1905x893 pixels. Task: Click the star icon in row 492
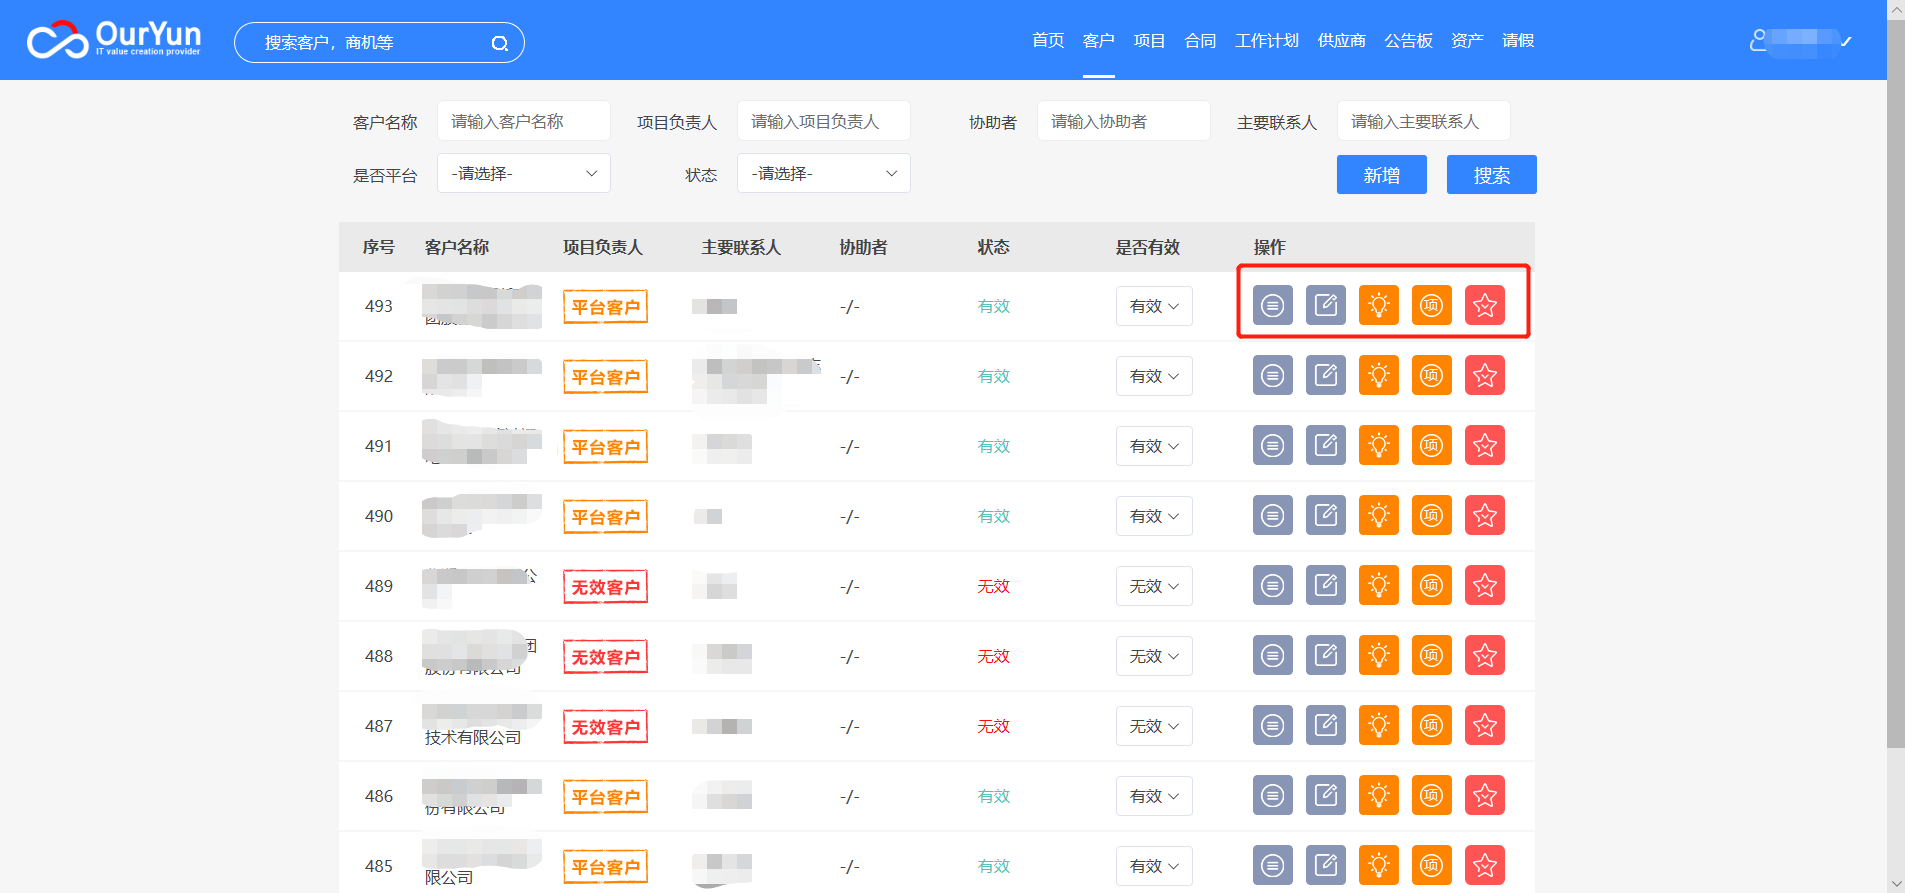coord(1485,376)
